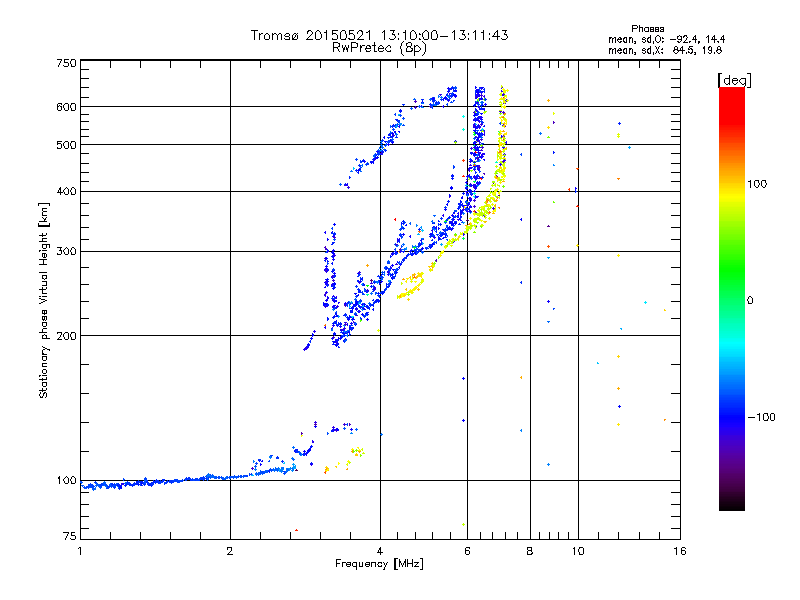
Task: Click the plot title 'Tromsø 20150521 13:10:00-13:11:43'
Action: [x=379, y=35]
